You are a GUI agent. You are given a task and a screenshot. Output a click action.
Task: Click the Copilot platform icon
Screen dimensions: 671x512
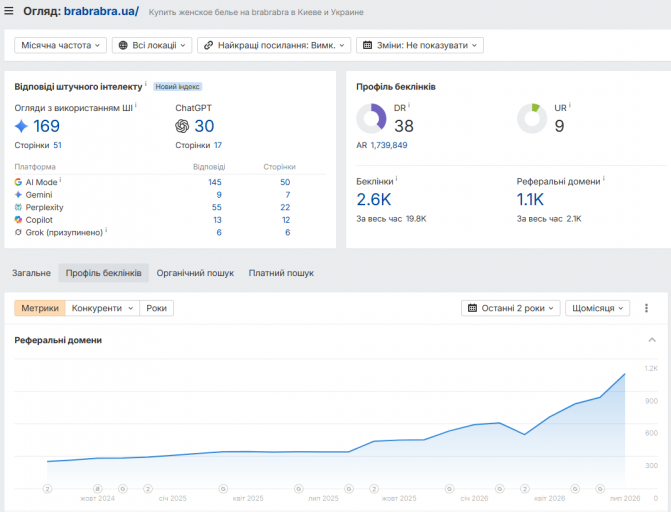(18, 220)
